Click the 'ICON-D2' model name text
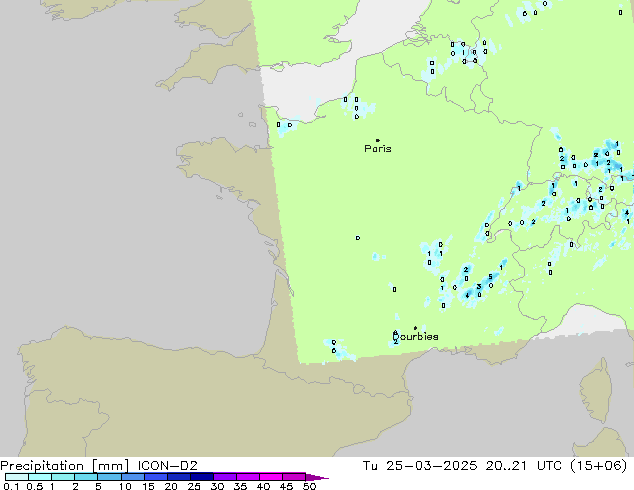The height and width of the screenshot is (490, 634). (167, 466)
